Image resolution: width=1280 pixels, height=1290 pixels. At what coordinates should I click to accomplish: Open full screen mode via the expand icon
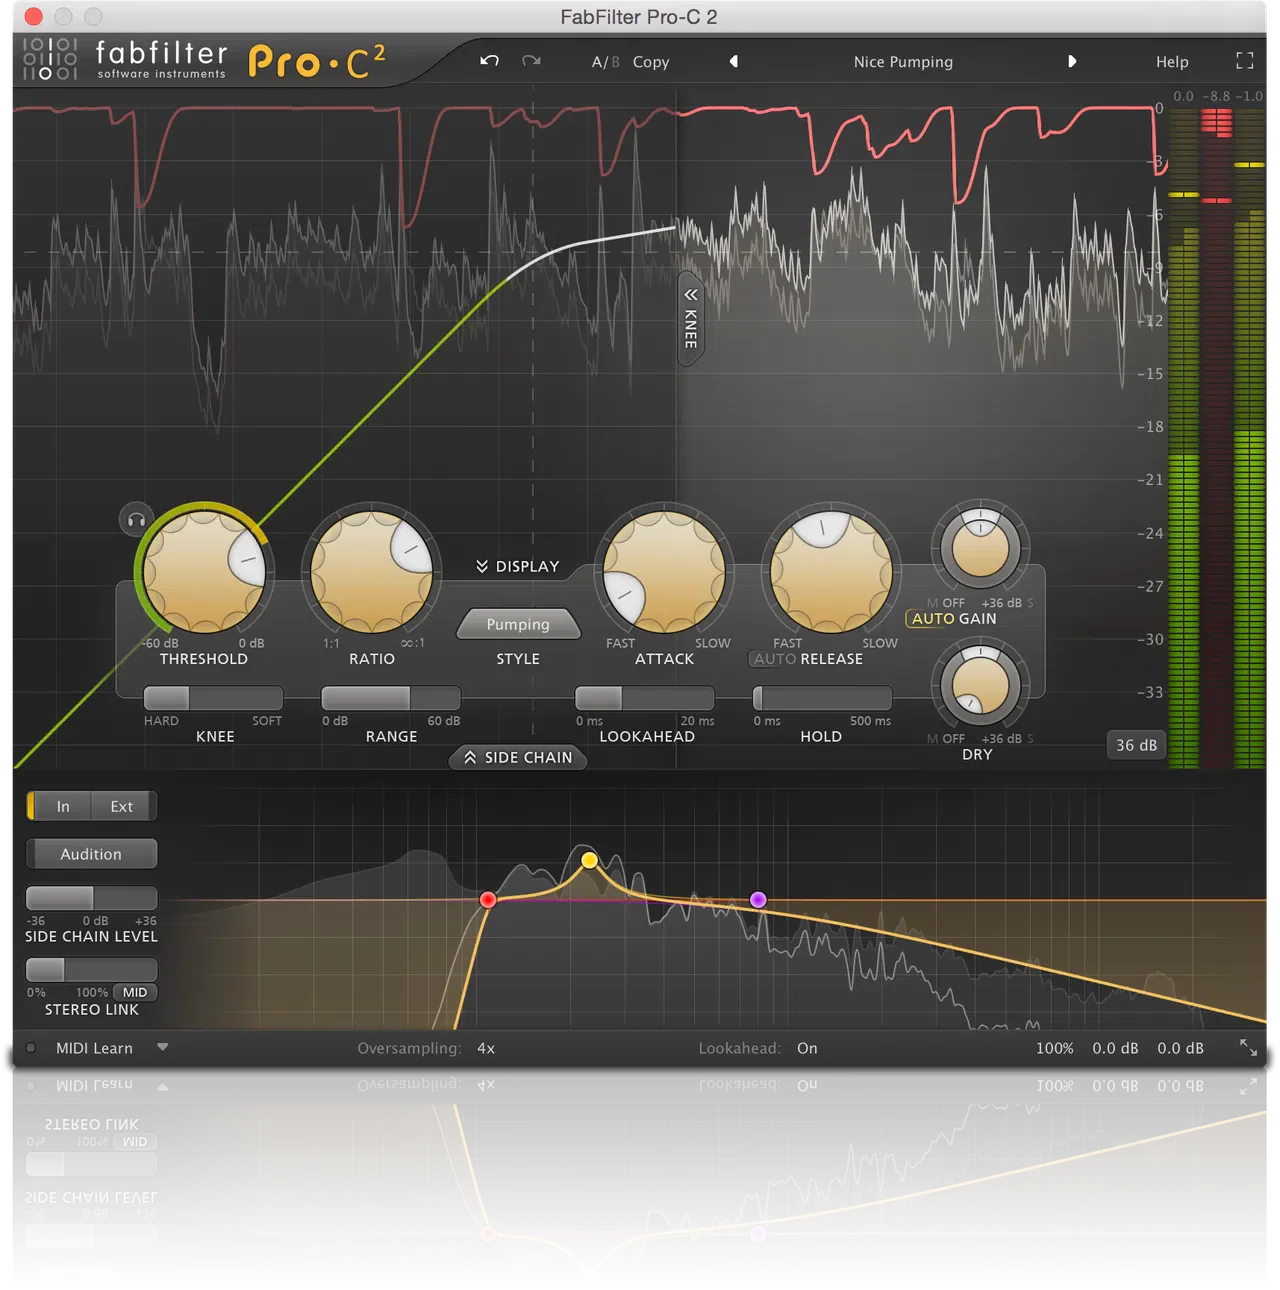click(1245, 60)
